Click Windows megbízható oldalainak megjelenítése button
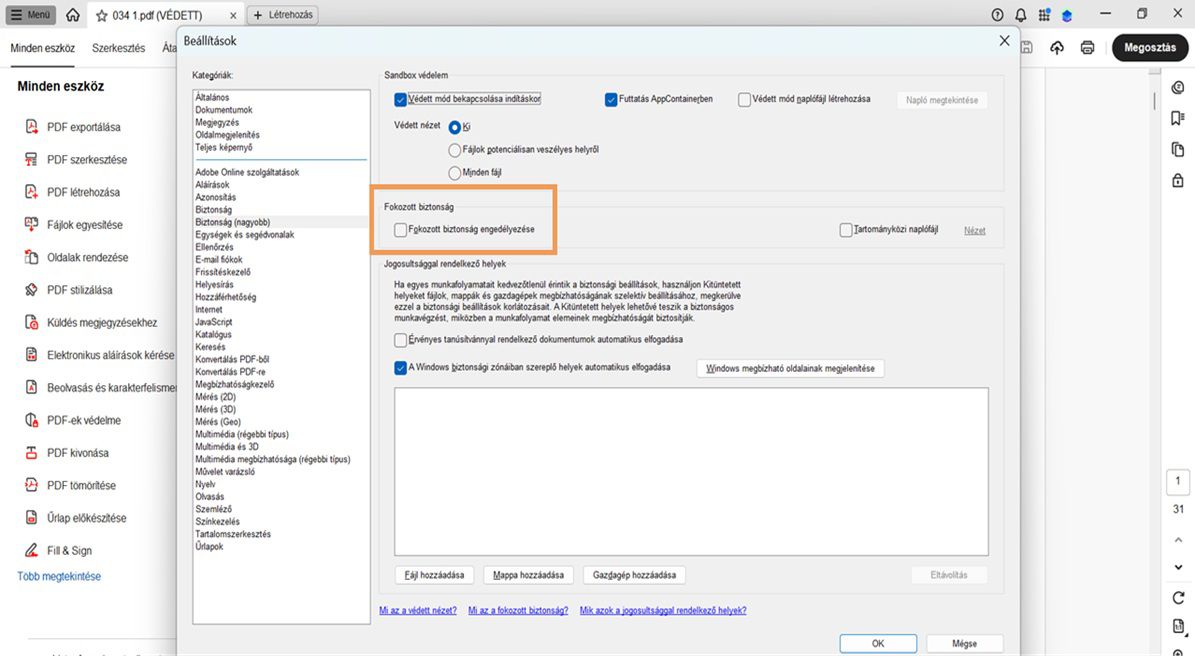 (x=790, y=368)
